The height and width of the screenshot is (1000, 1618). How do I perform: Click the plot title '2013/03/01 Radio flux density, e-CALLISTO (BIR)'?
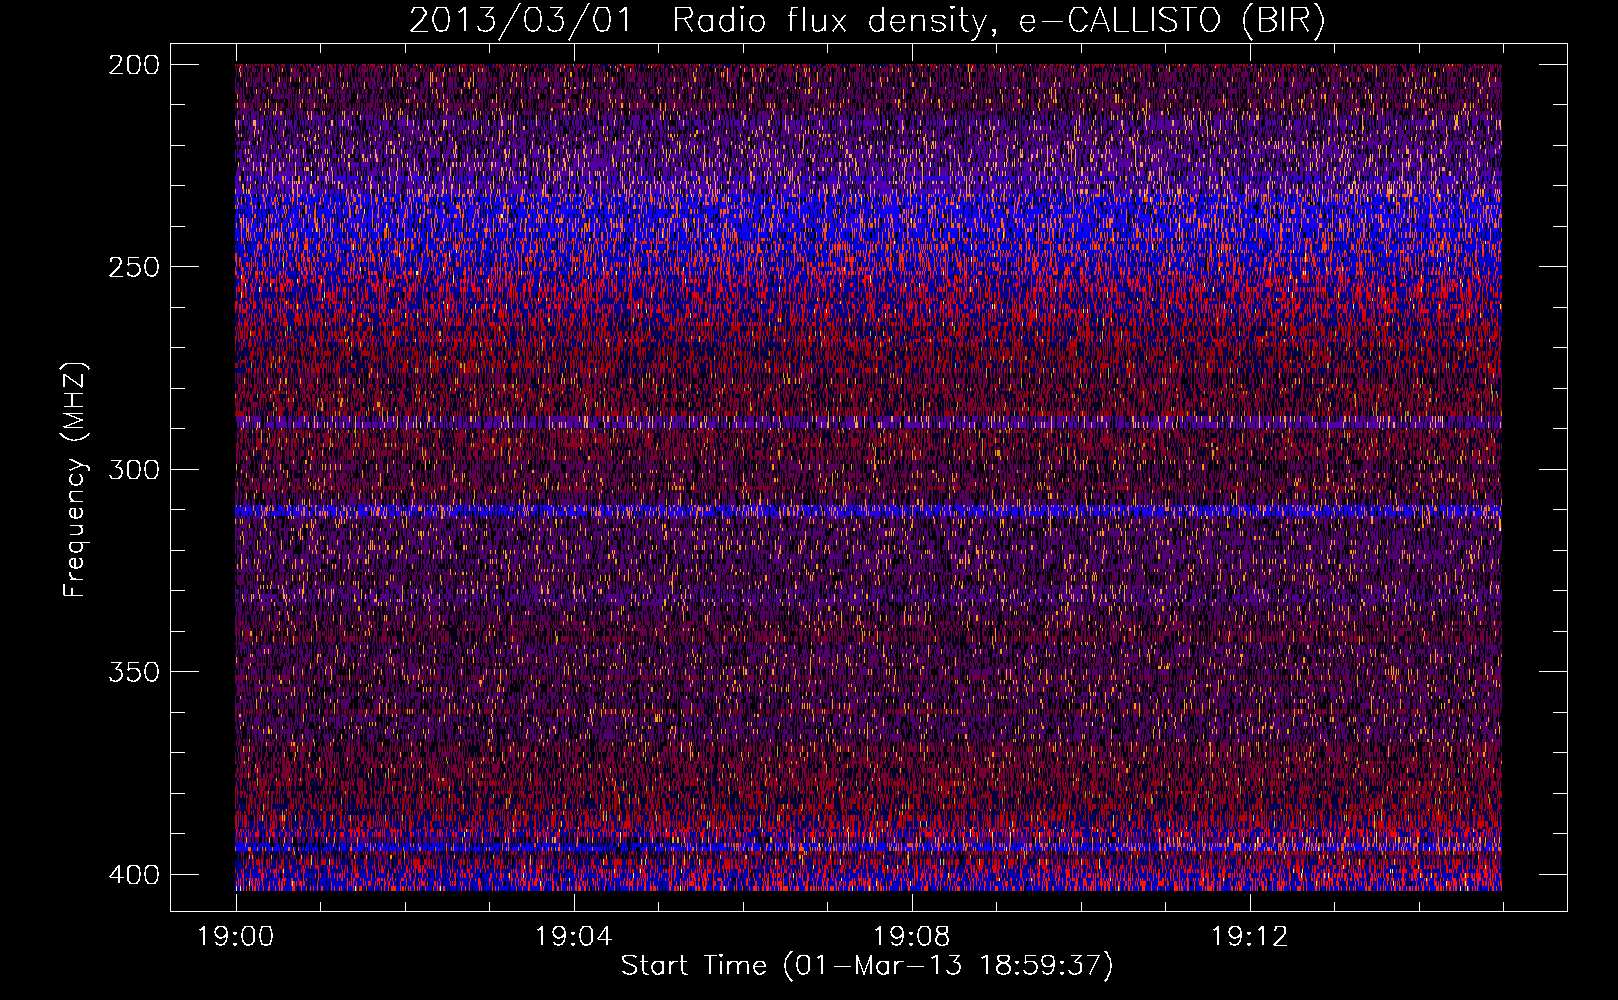click(x=867, y=20)
